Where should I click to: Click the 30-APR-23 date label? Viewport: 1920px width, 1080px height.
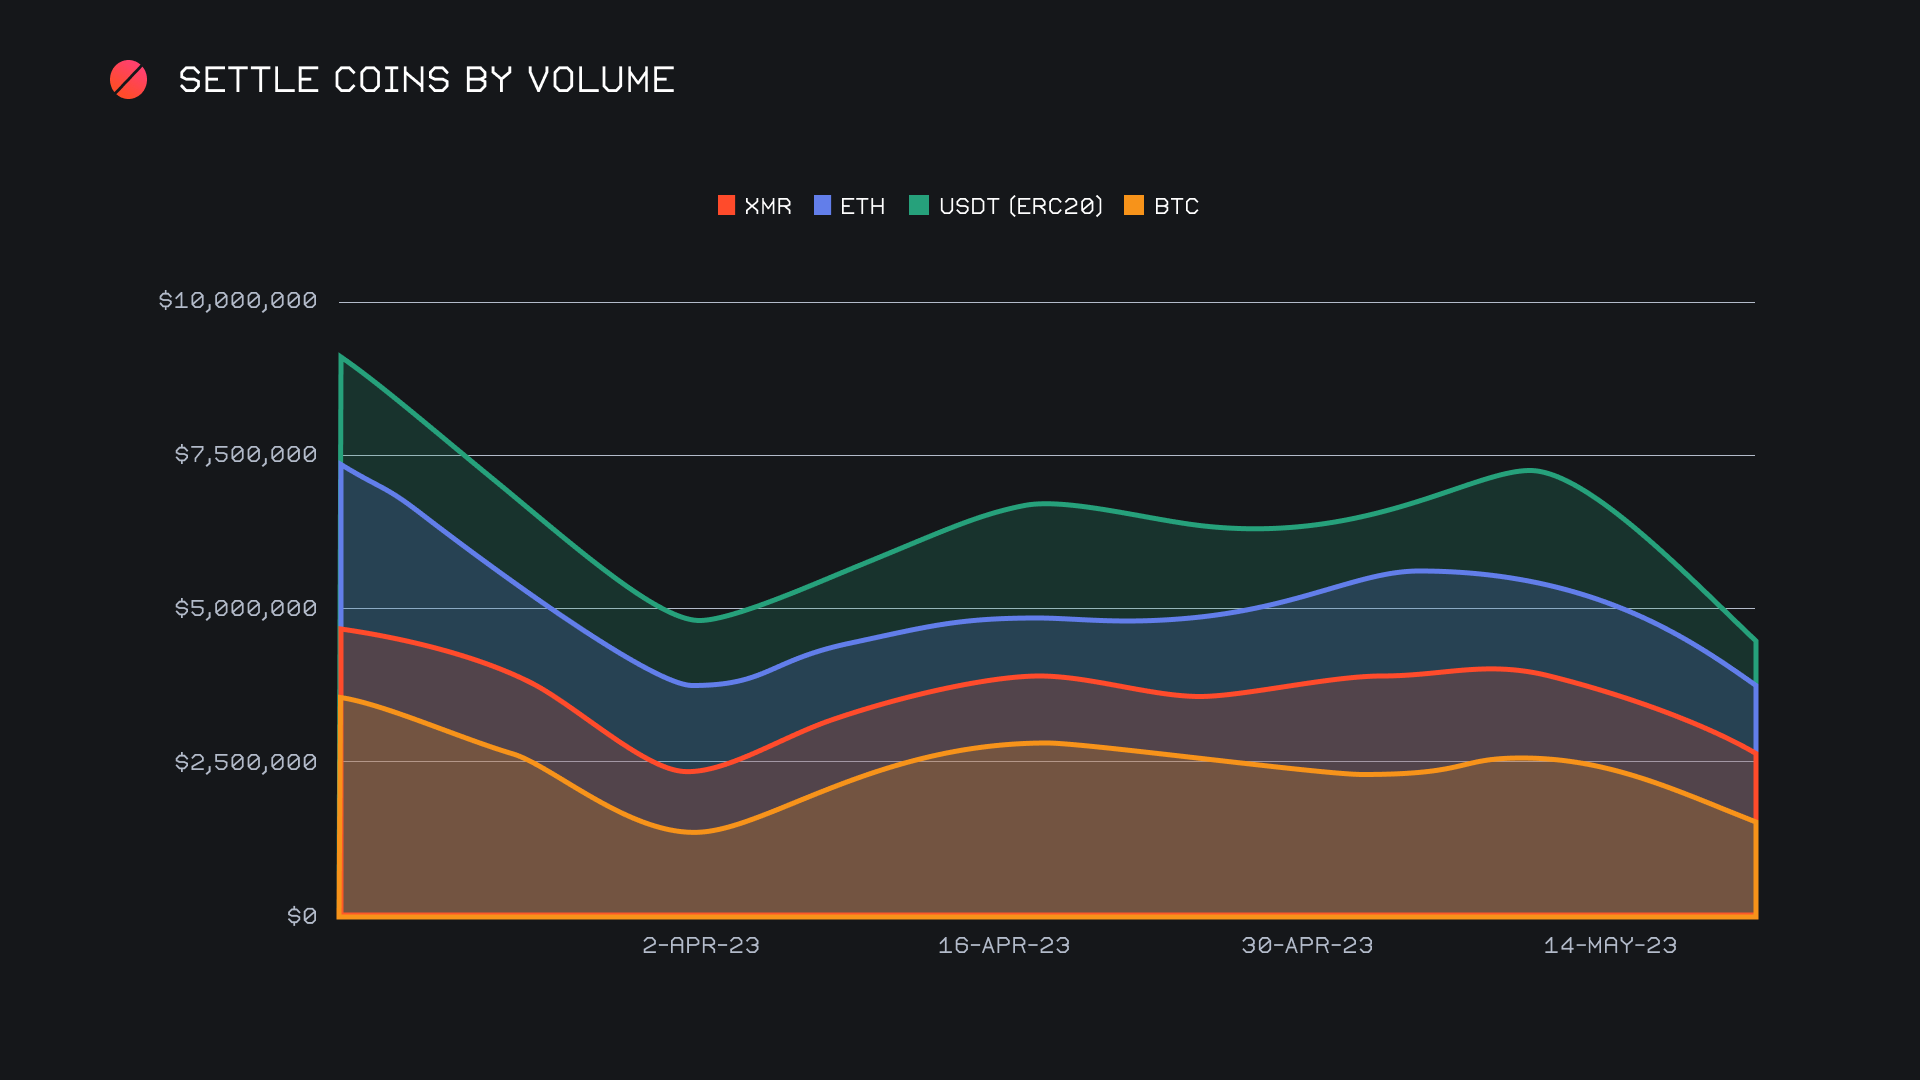pos(1307,946)
